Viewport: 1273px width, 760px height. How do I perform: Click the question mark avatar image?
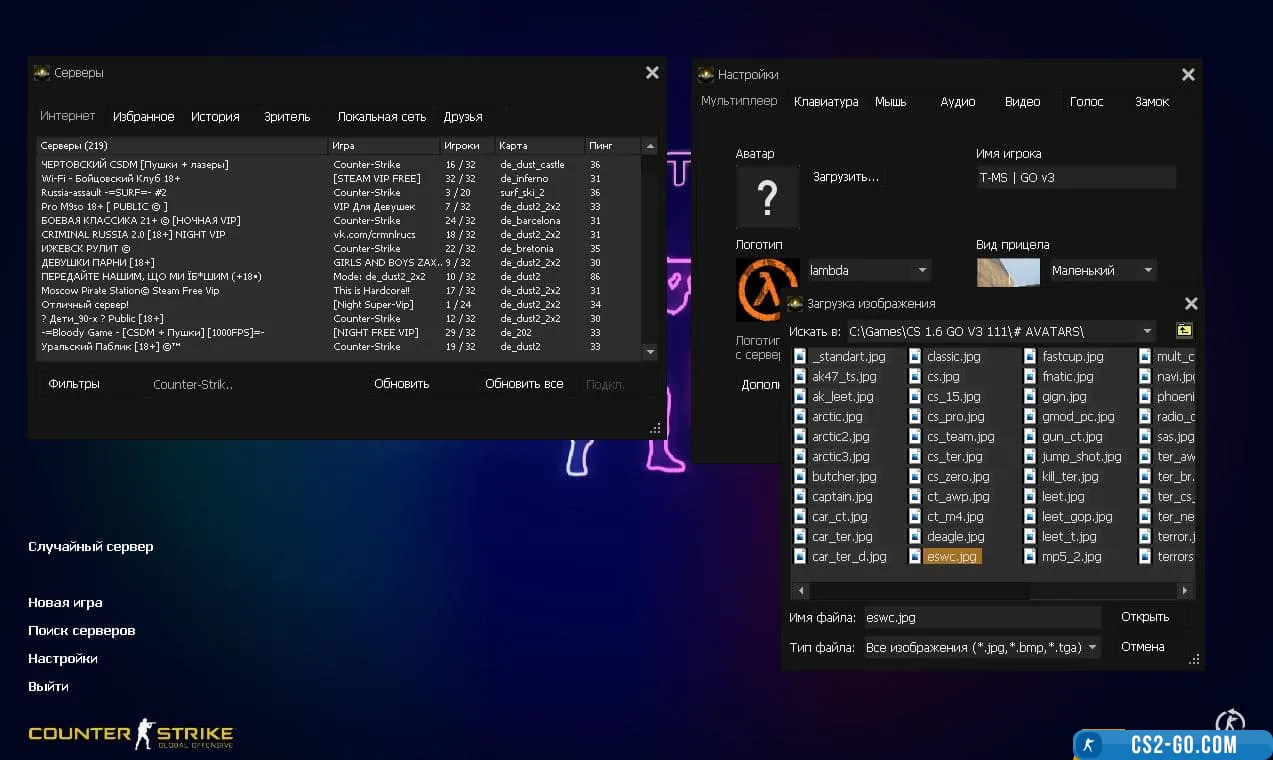(x=767, y=197)
